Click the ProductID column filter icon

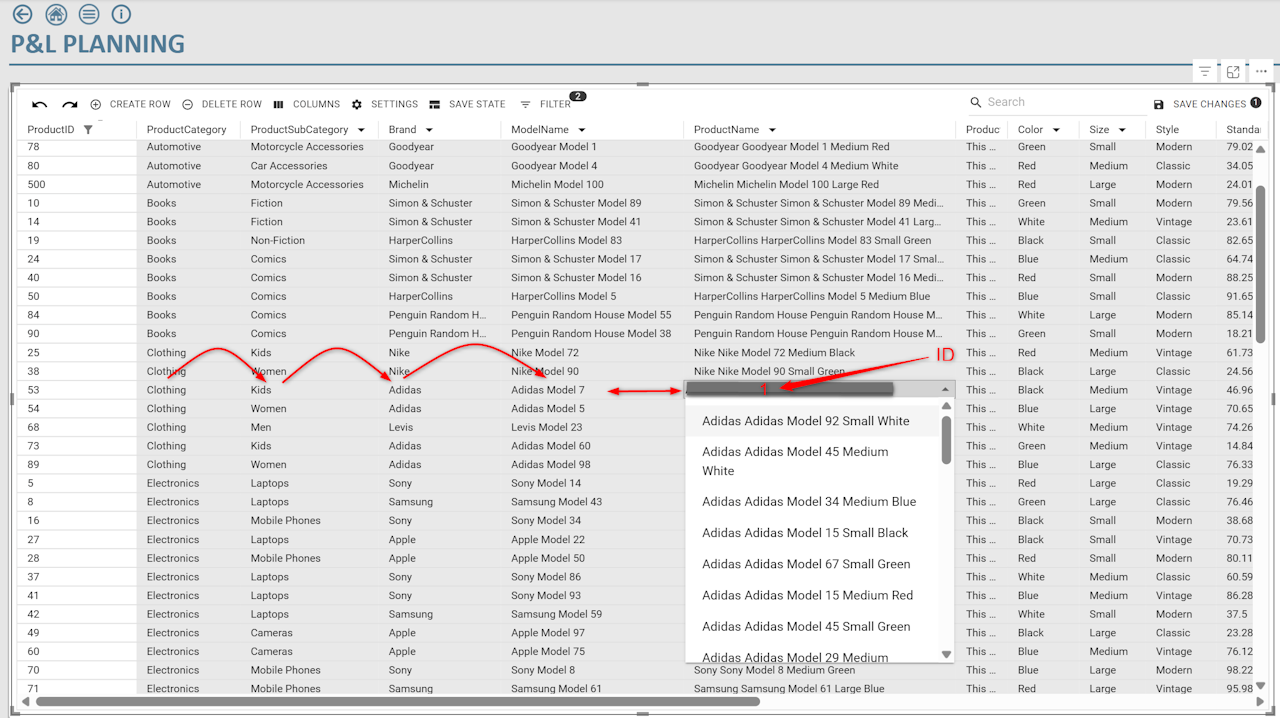pyautogui.click(x=88, y=130)
